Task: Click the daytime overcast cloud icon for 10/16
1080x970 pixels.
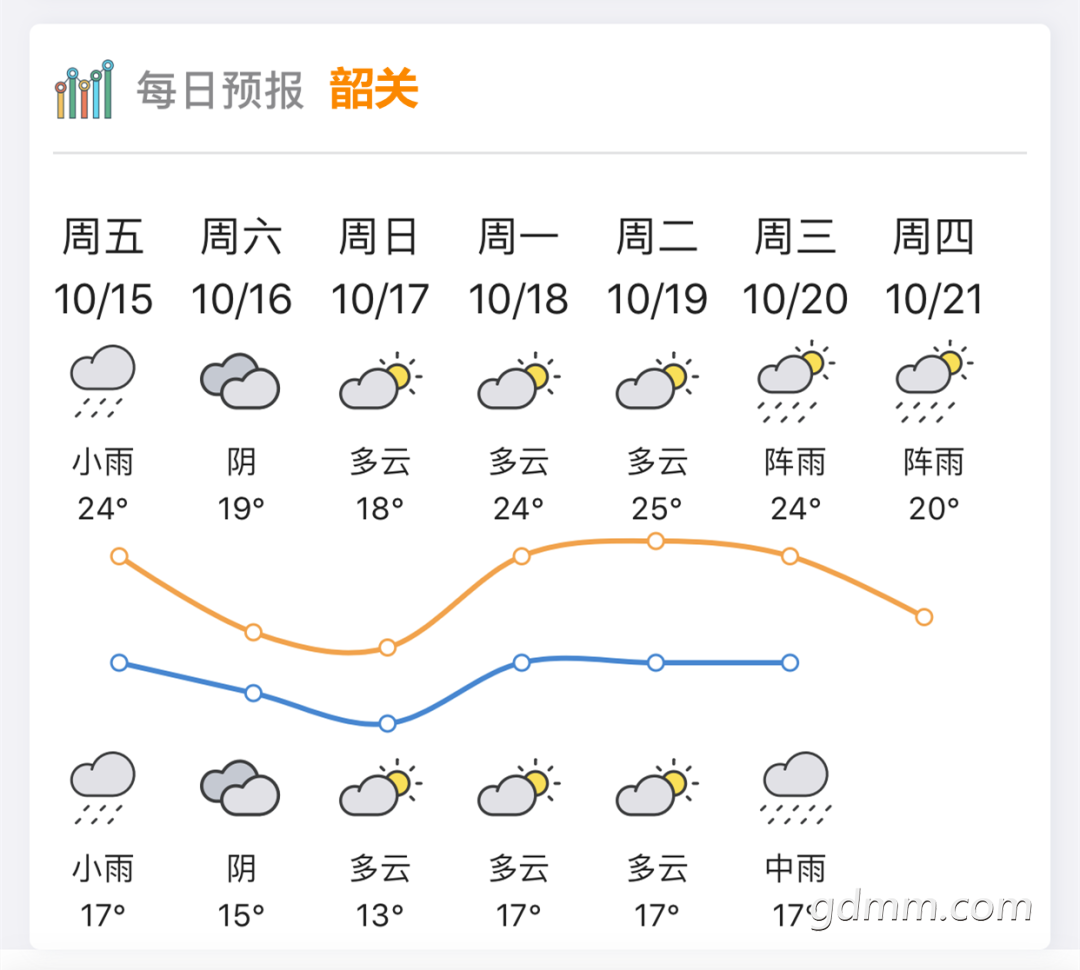Action: coord(240,382)
